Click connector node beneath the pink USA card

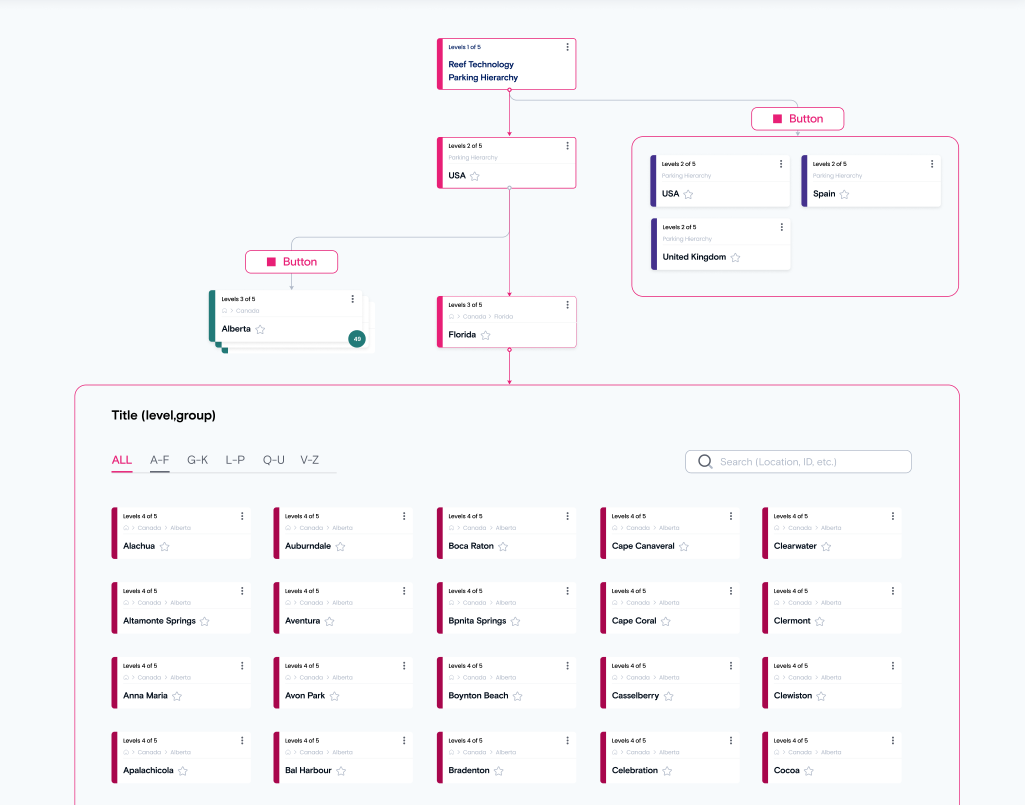509,188
